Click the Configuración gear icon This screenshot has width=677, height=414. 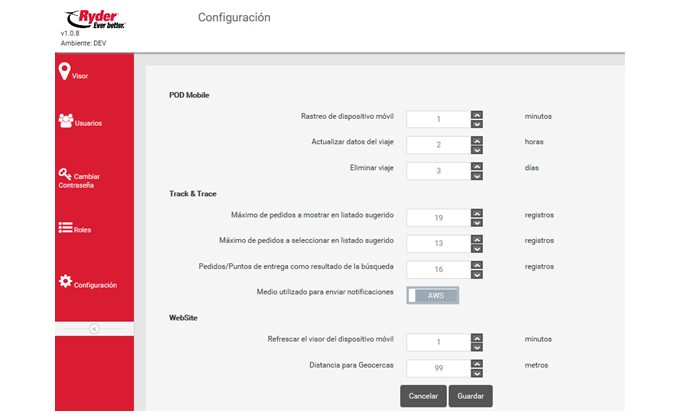(x=65, y=282)
